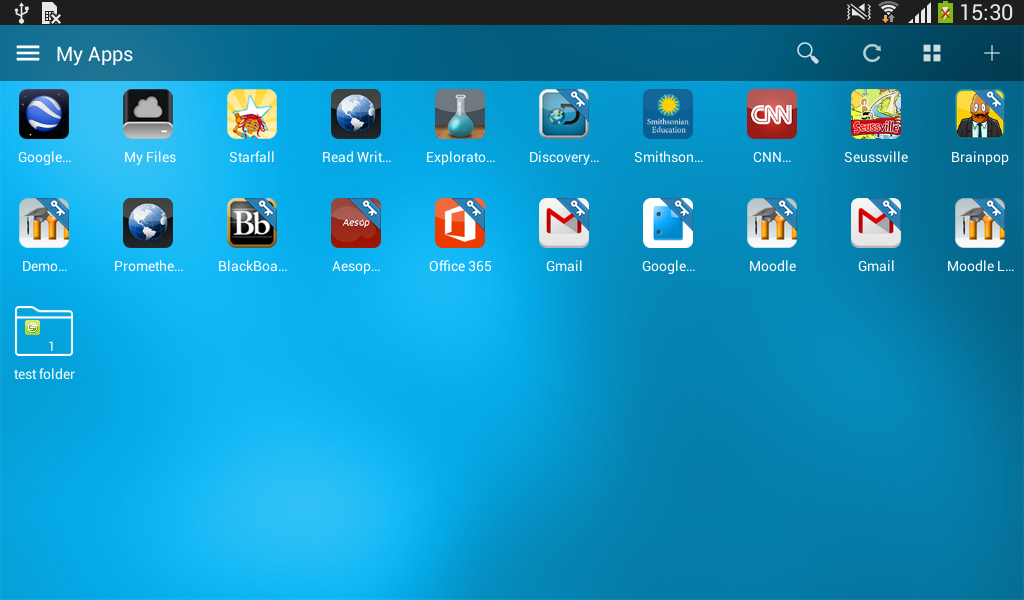
Task: Tap the 15:30 clock
Action: (x=986, y=12)
